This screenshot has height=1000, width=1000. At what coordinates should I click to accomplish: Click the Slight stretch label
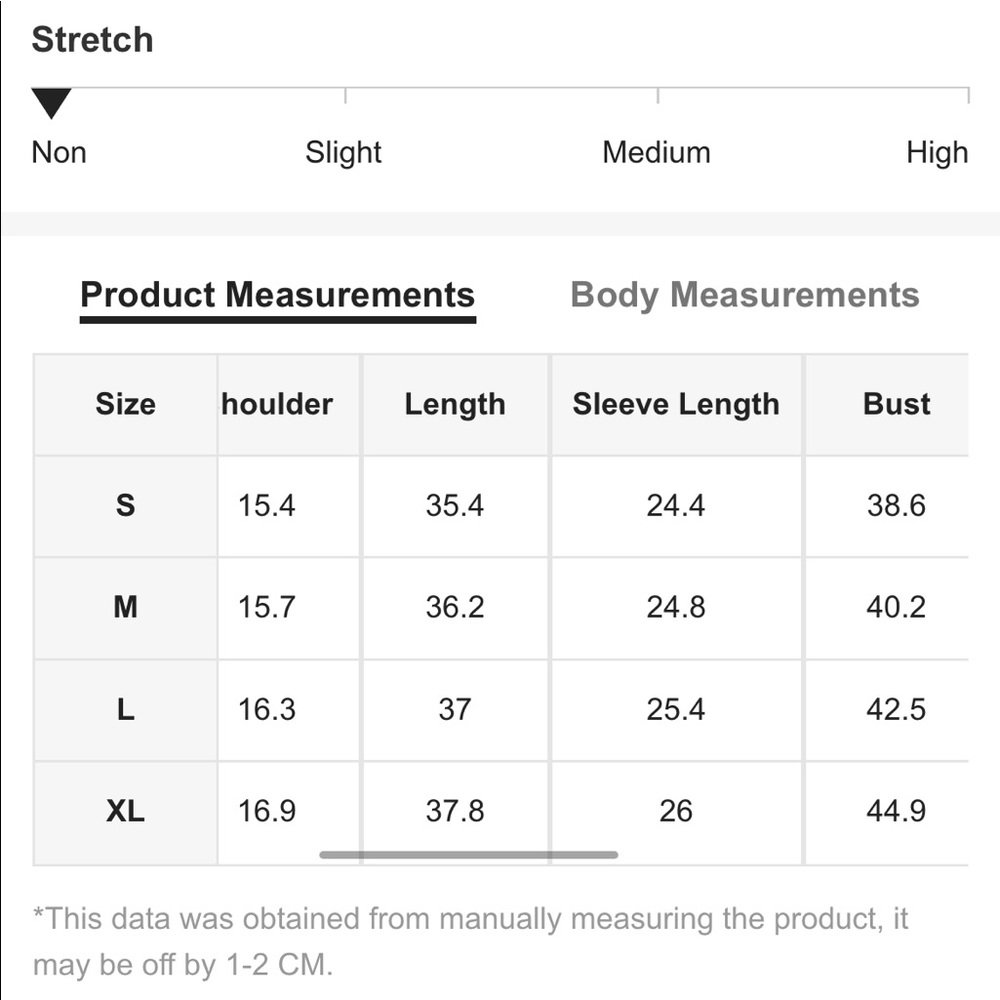point(343,153)
